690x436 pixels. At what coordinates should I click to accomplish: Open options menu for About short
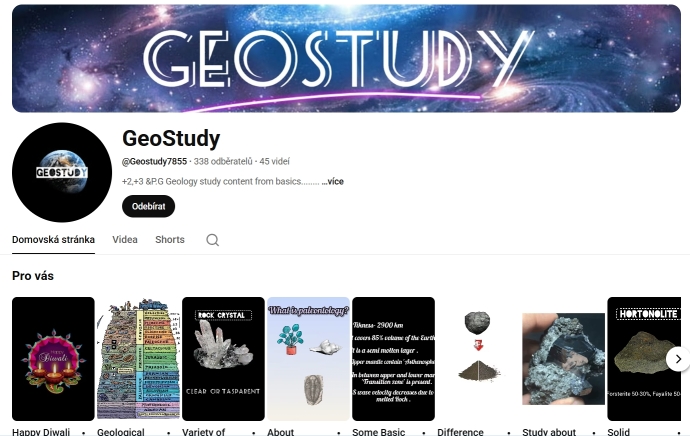(338, 432)
